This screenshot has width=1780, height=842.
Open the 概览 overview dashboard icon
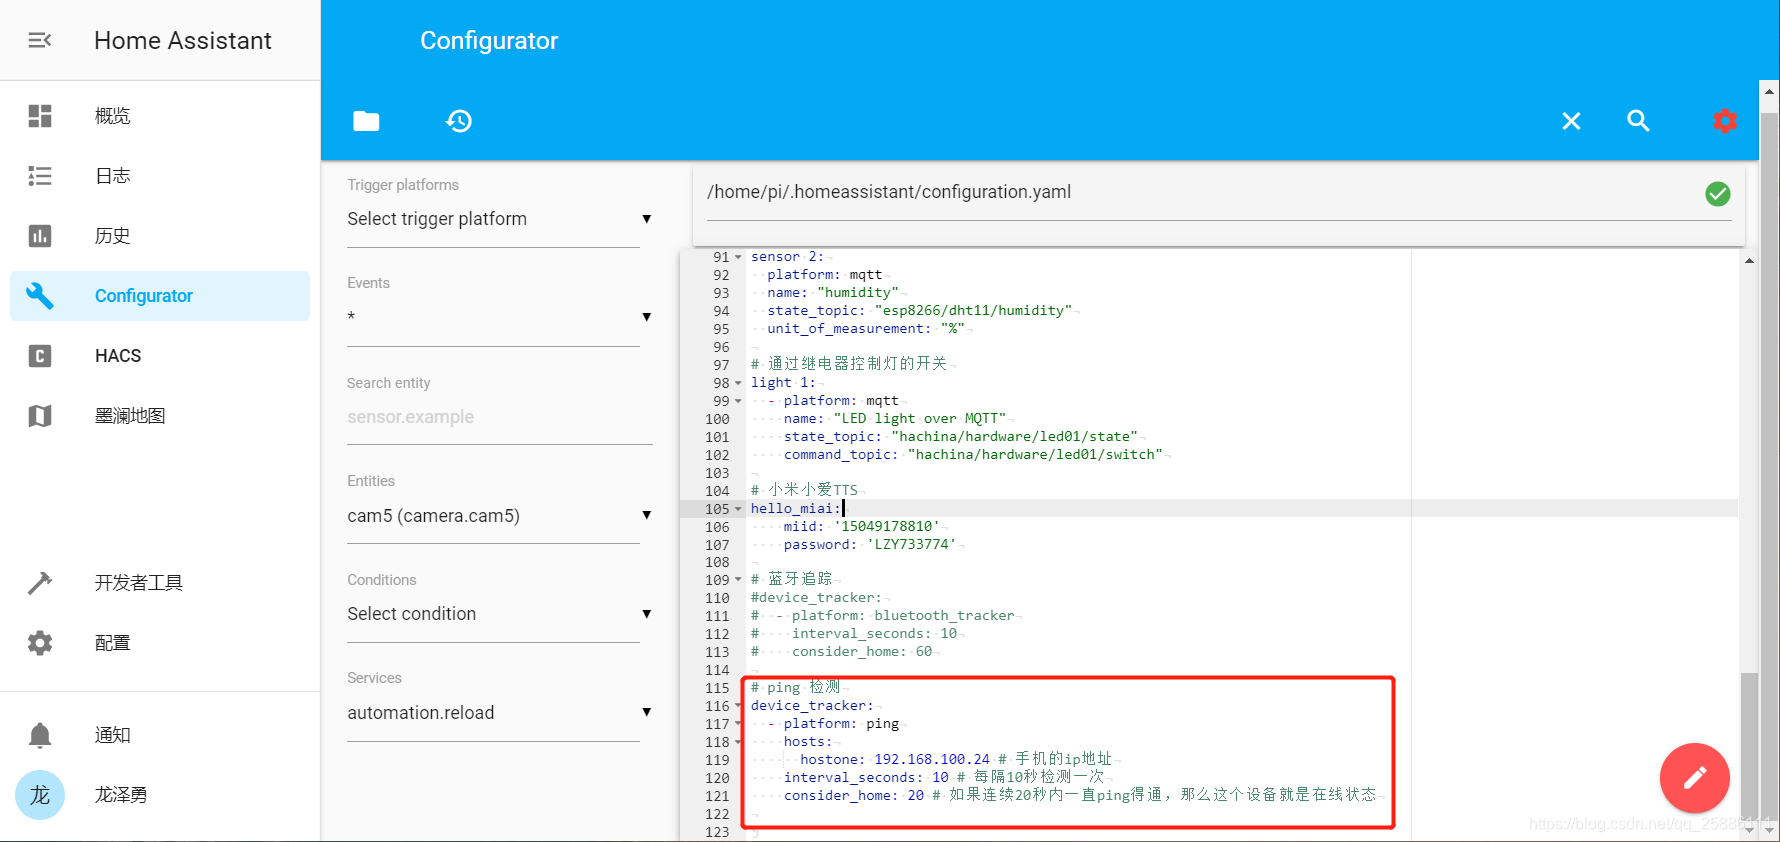tap(40, 116)
